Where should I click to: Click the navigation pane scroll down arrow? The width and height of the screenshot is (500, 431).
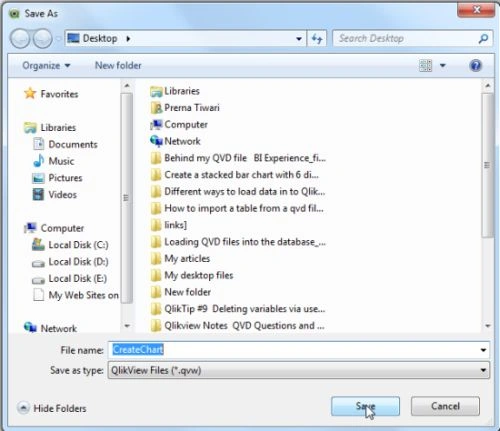(x=127, y=326)
